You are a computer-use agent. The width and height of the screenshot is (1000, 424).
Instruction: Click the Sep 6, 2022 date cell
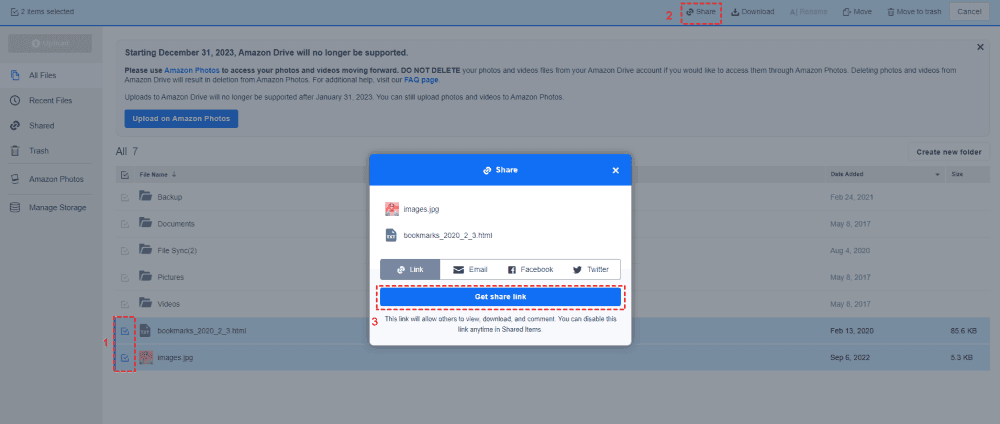[851, 358]
